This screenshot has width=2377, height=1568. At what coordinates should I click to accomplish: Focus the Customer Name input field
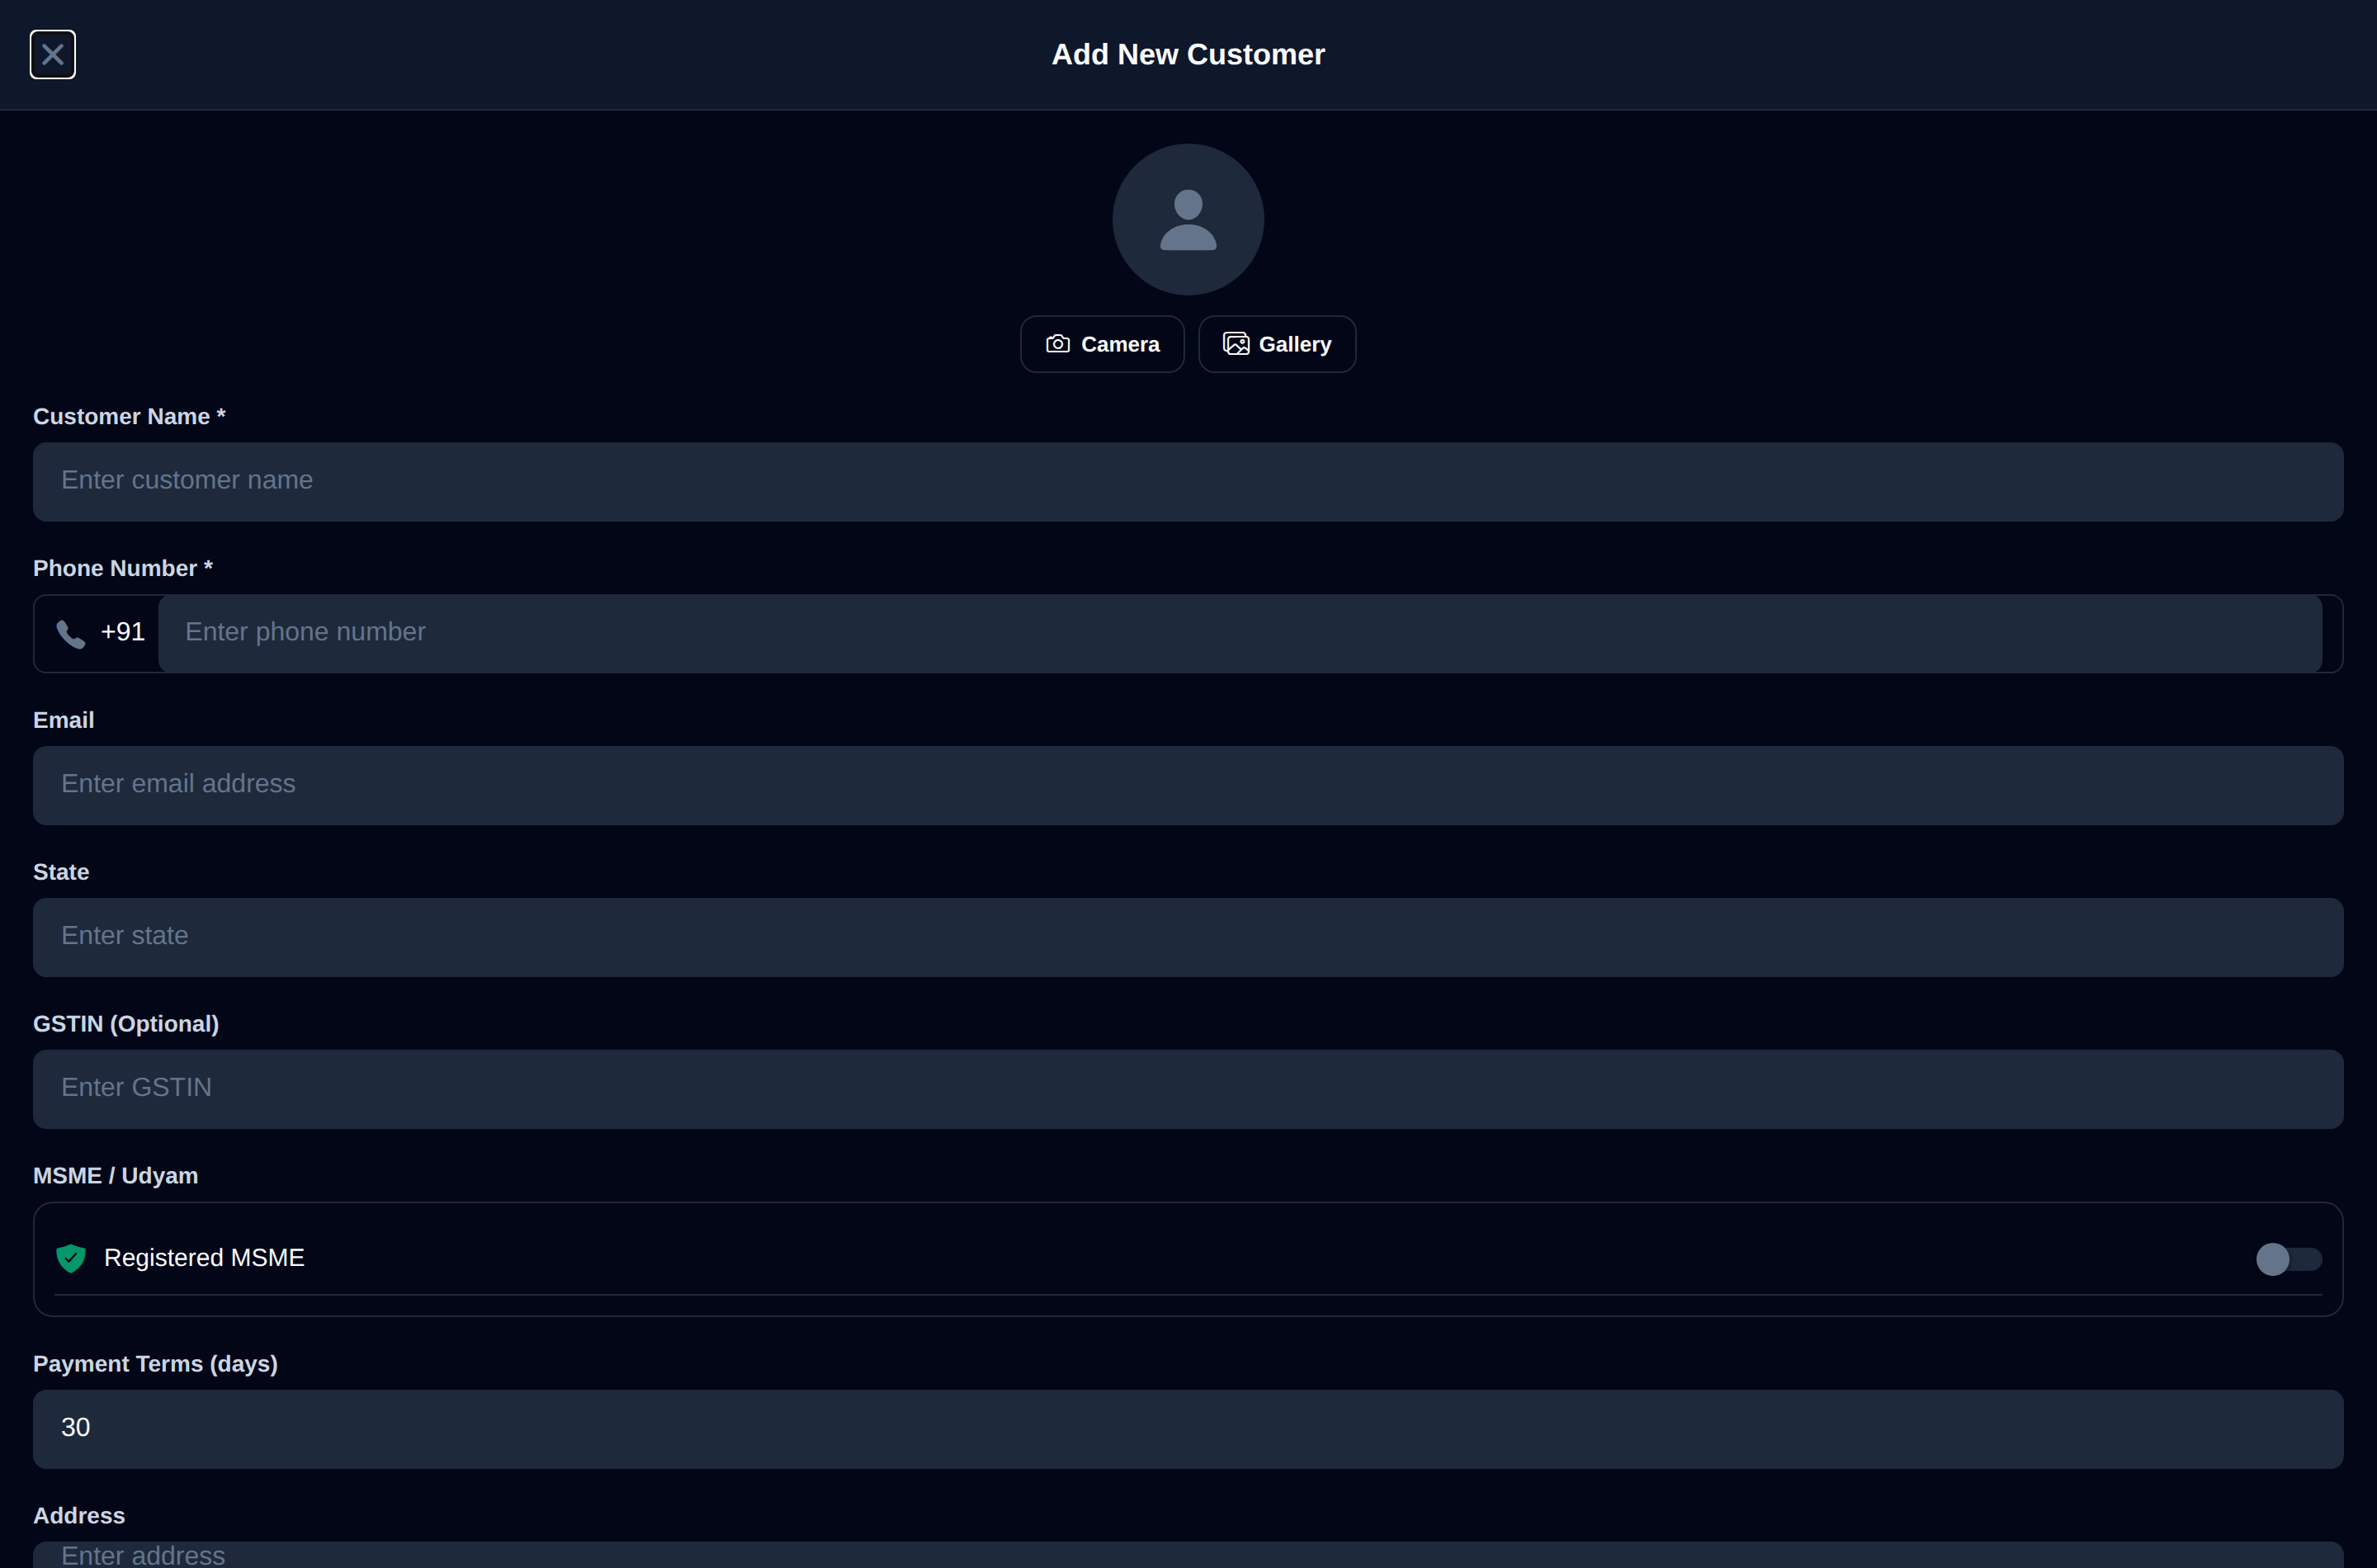point(1188,482)
